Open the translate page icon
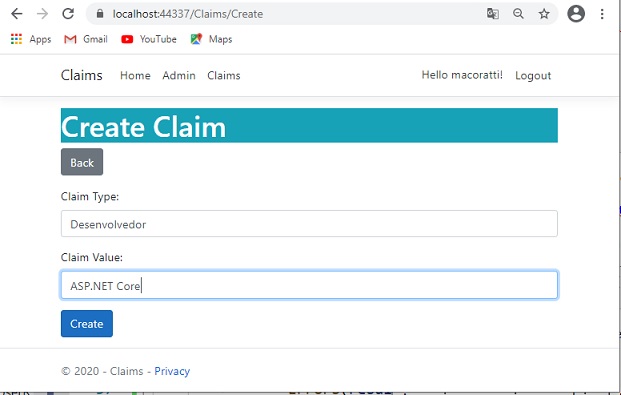The width and height of the screenshot is (621, 395). click(x=493, y=14)
